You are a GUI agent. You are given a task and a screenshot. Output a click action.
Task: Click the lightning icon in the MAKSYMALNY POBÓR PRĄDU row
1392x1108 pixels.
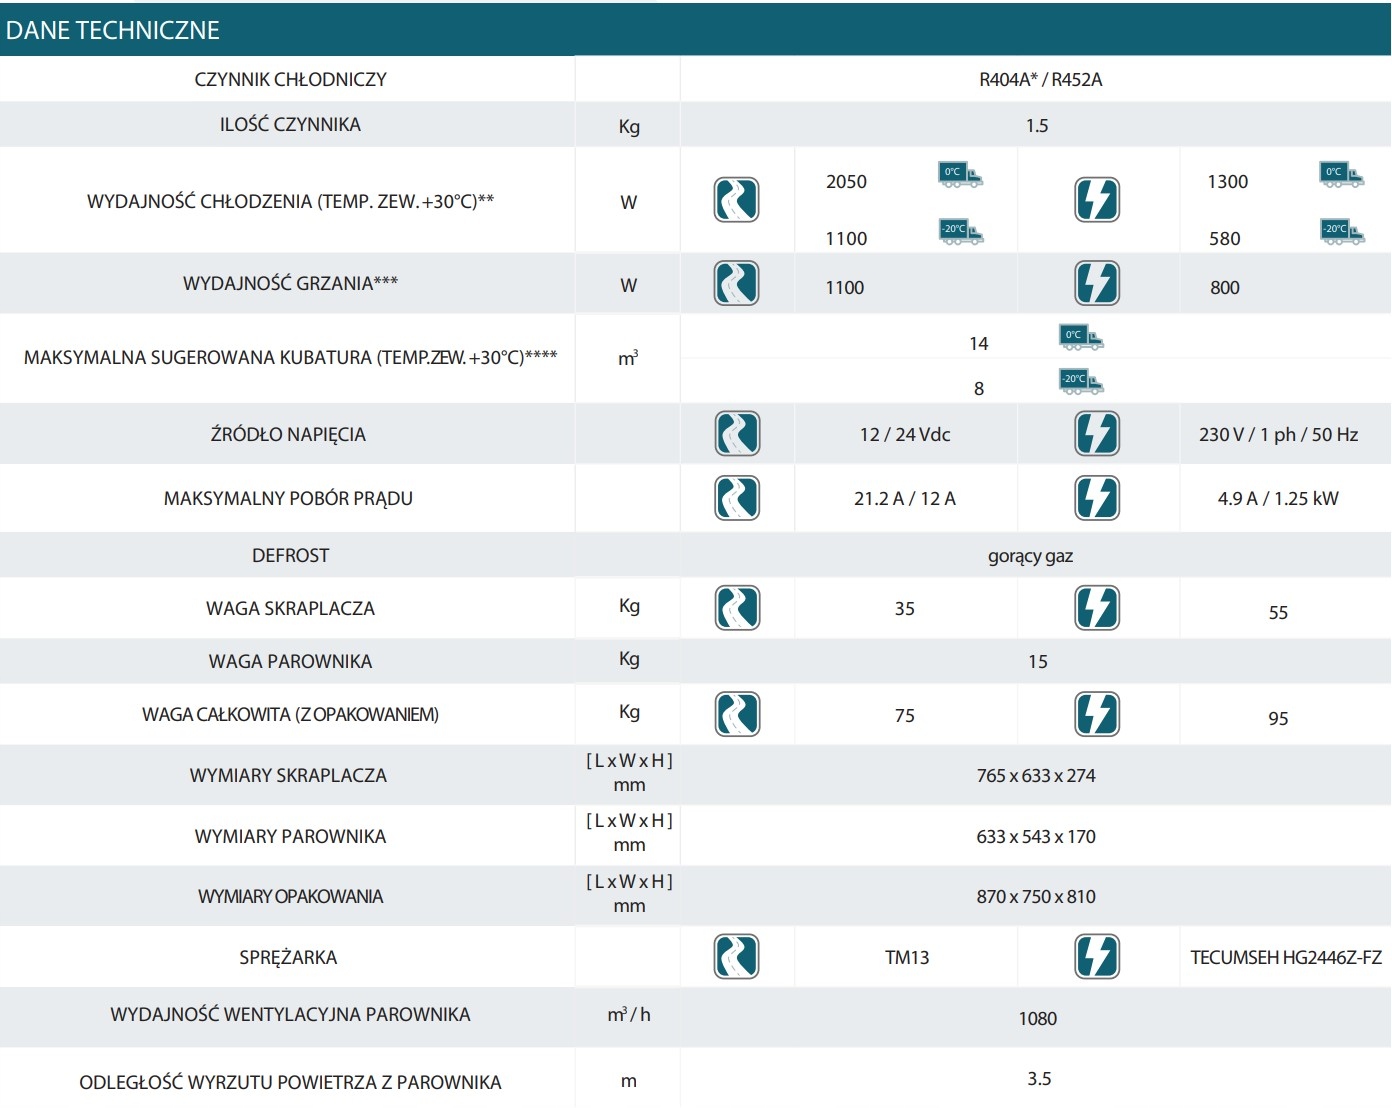1097,498
